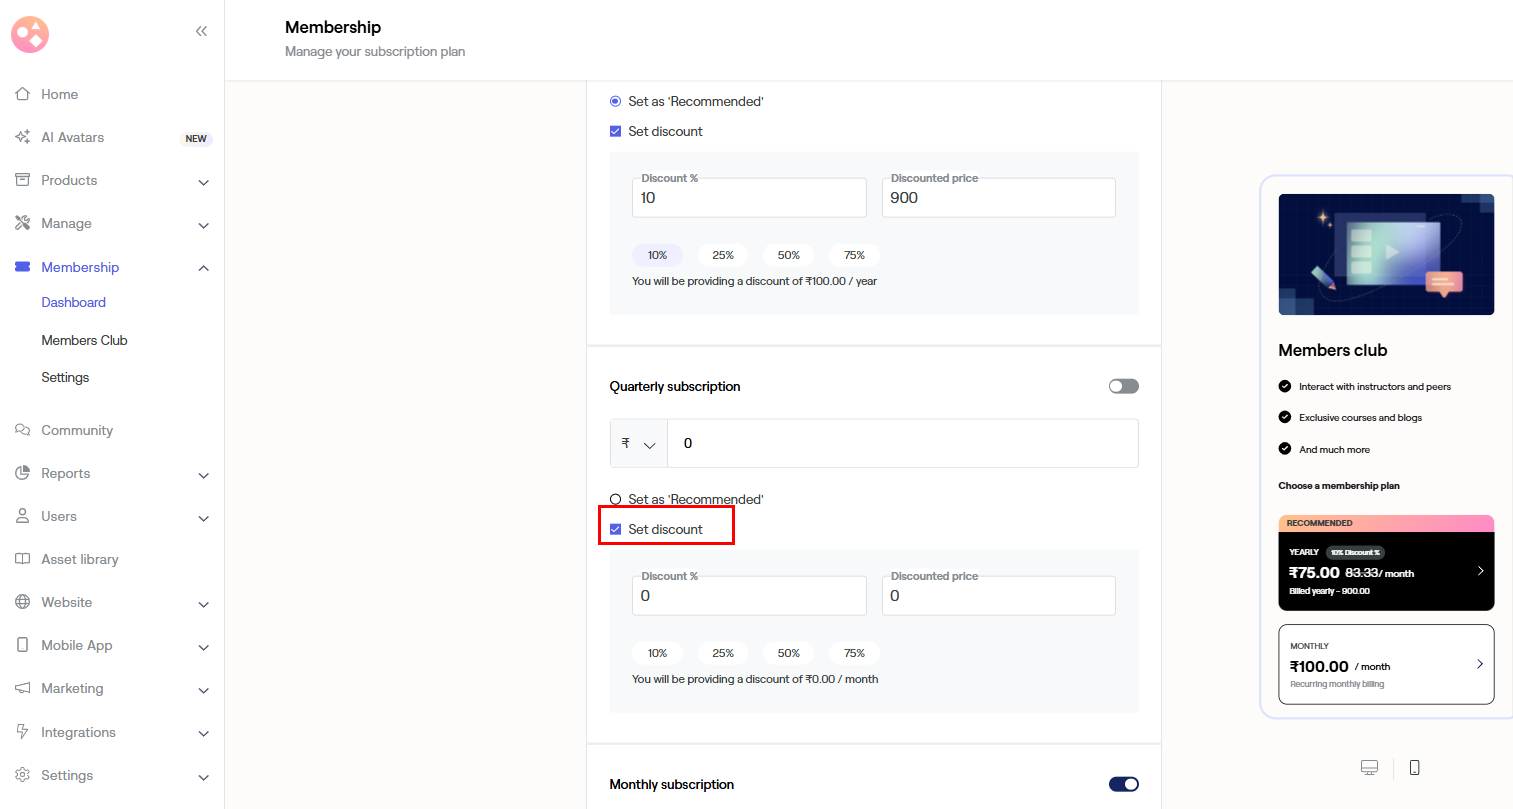Enable the Quarterly subscription toggle
This screenshot has width=1513, height=809.
coord(1123,386)
